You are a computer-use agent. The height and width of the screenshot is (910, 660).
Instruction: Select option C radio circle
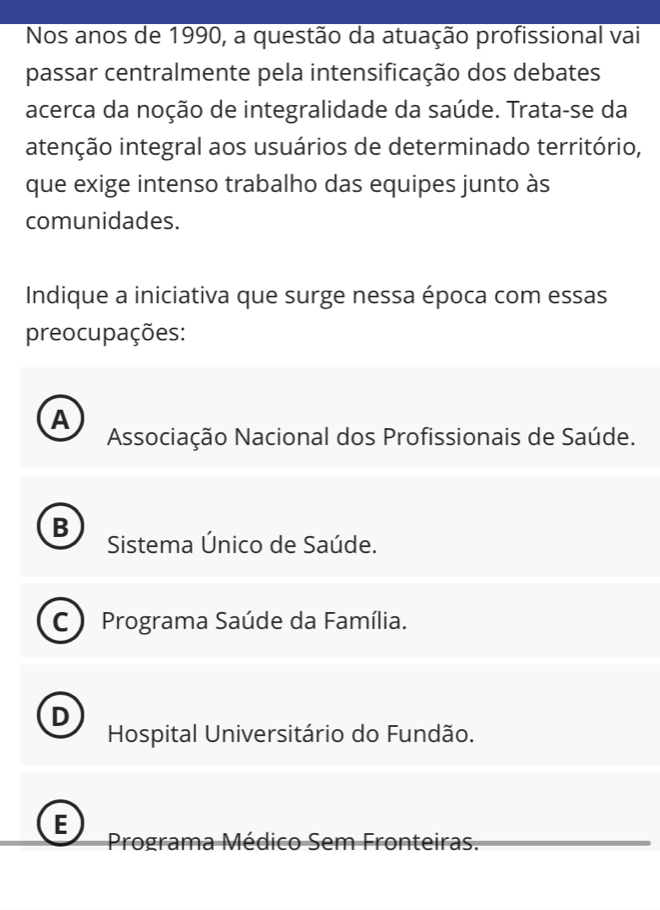(59, 621)
